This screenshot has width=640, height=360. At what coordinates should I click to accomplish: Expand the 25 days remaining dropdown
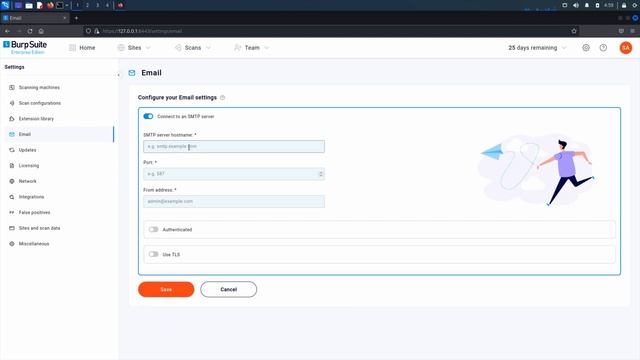(x=537, y=48)
